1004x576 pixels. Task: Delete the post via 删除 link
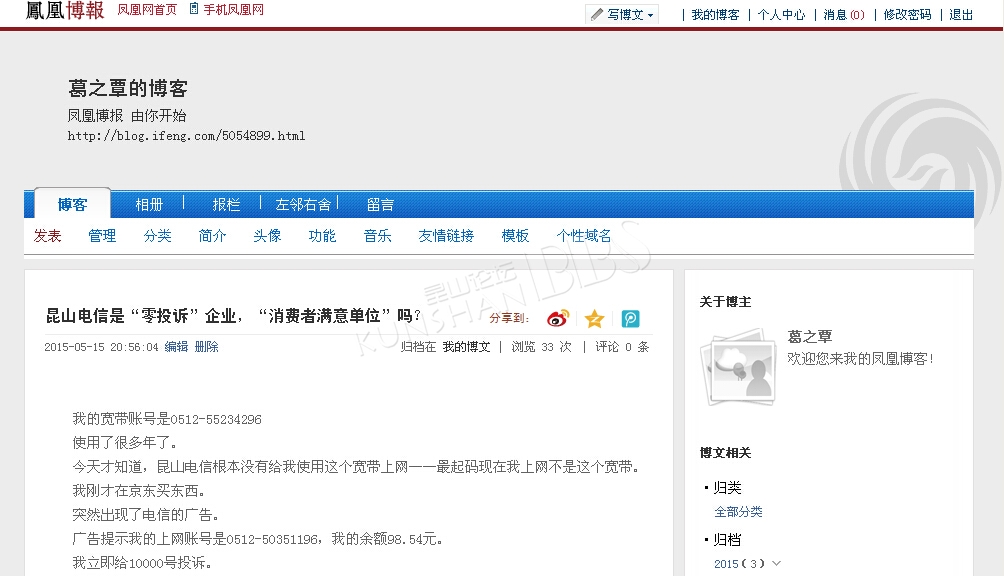pyautogui.click(x=206, y=347)
